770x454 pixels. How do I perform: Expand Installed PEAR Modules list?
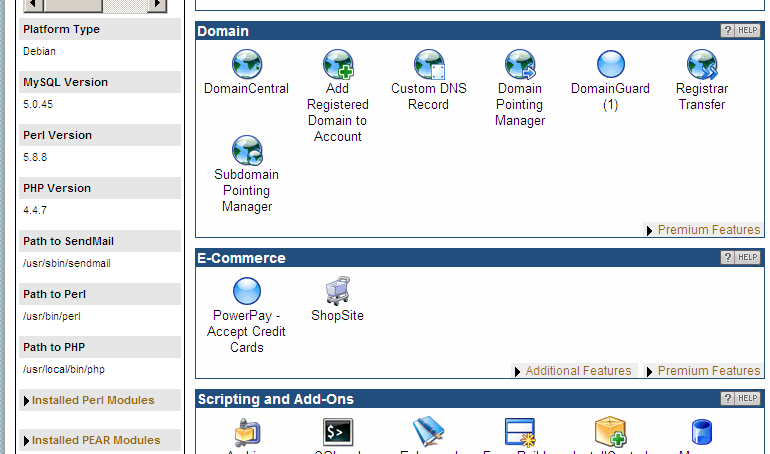(95, 440)
